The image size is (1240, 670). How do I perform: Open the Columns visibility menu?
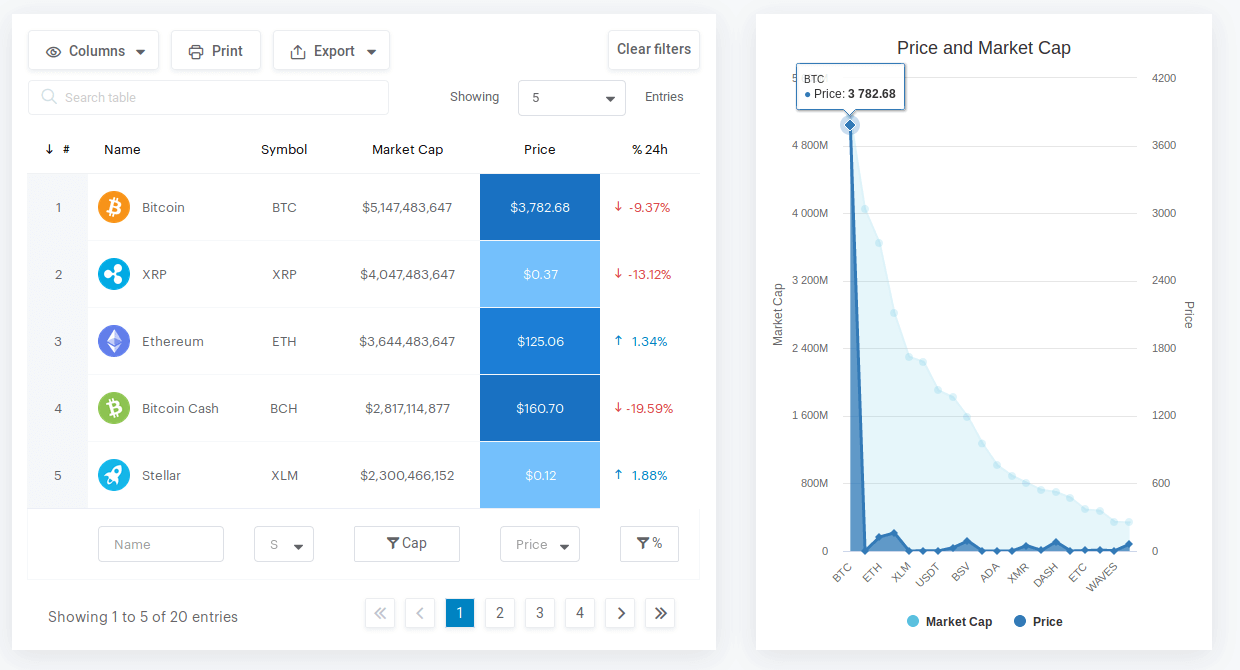point(93,50)
